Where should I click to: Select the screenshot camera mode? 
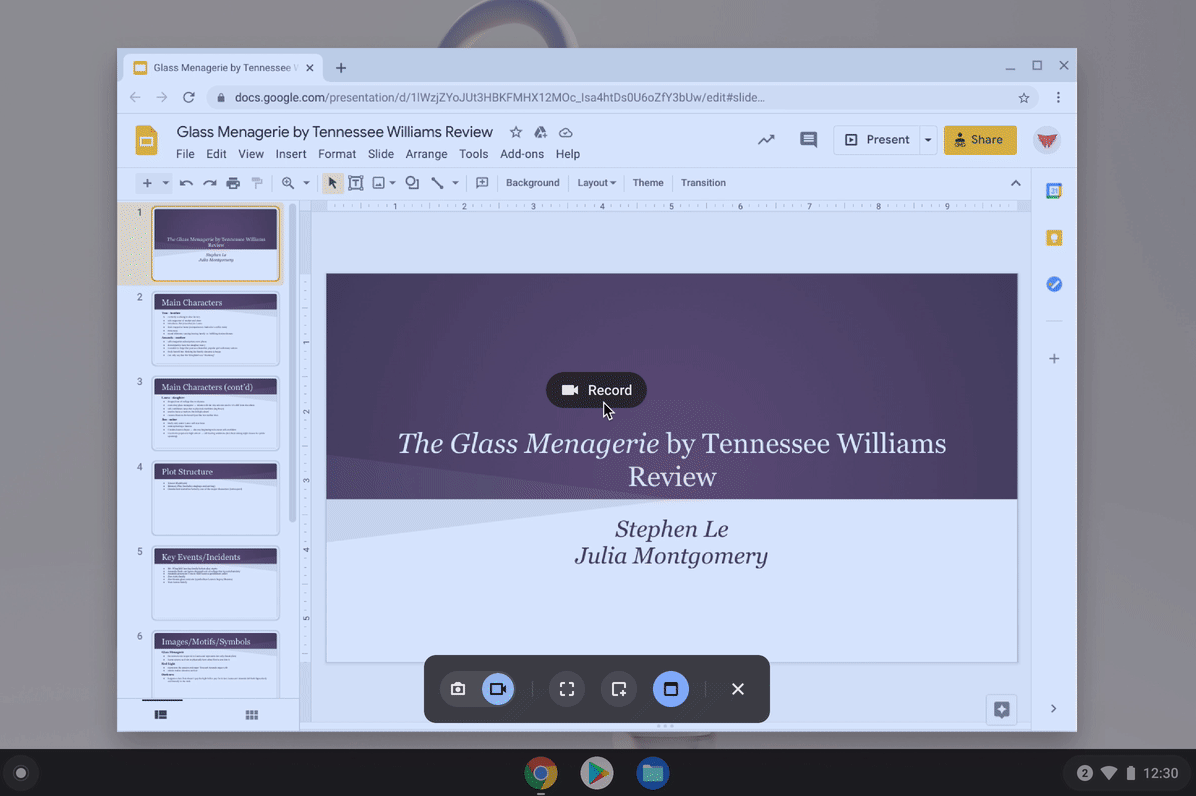pyautogui.click(x=458, y=689)
